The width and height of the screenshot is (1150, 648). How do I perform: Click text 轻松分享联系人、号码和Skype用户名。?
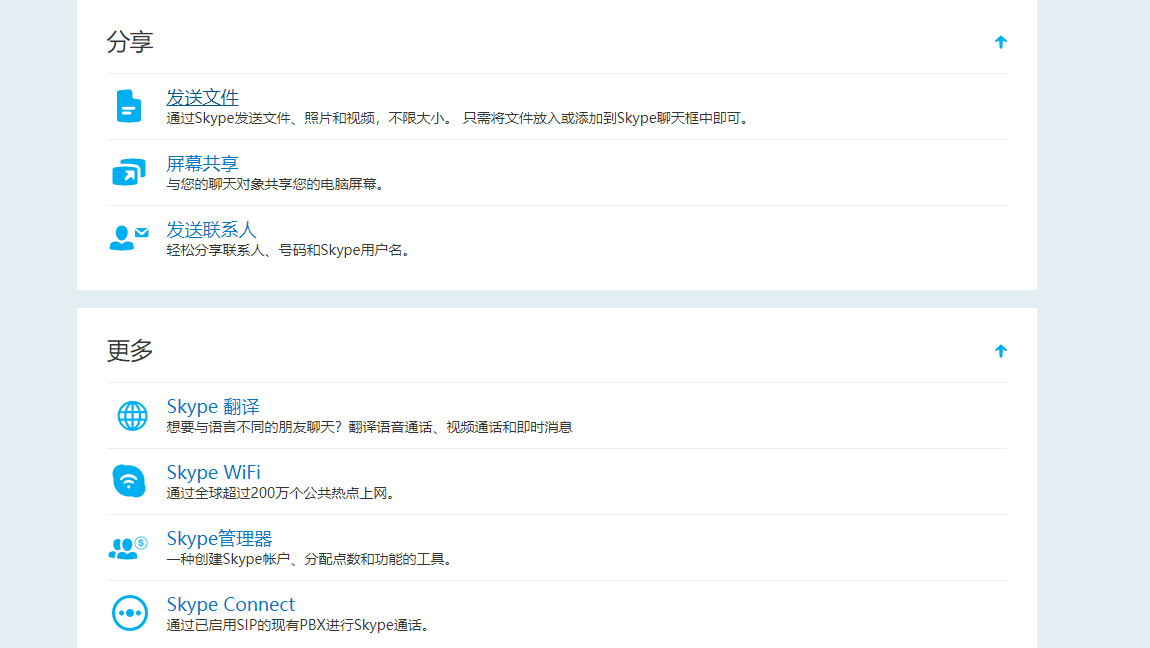click(290, 250)
